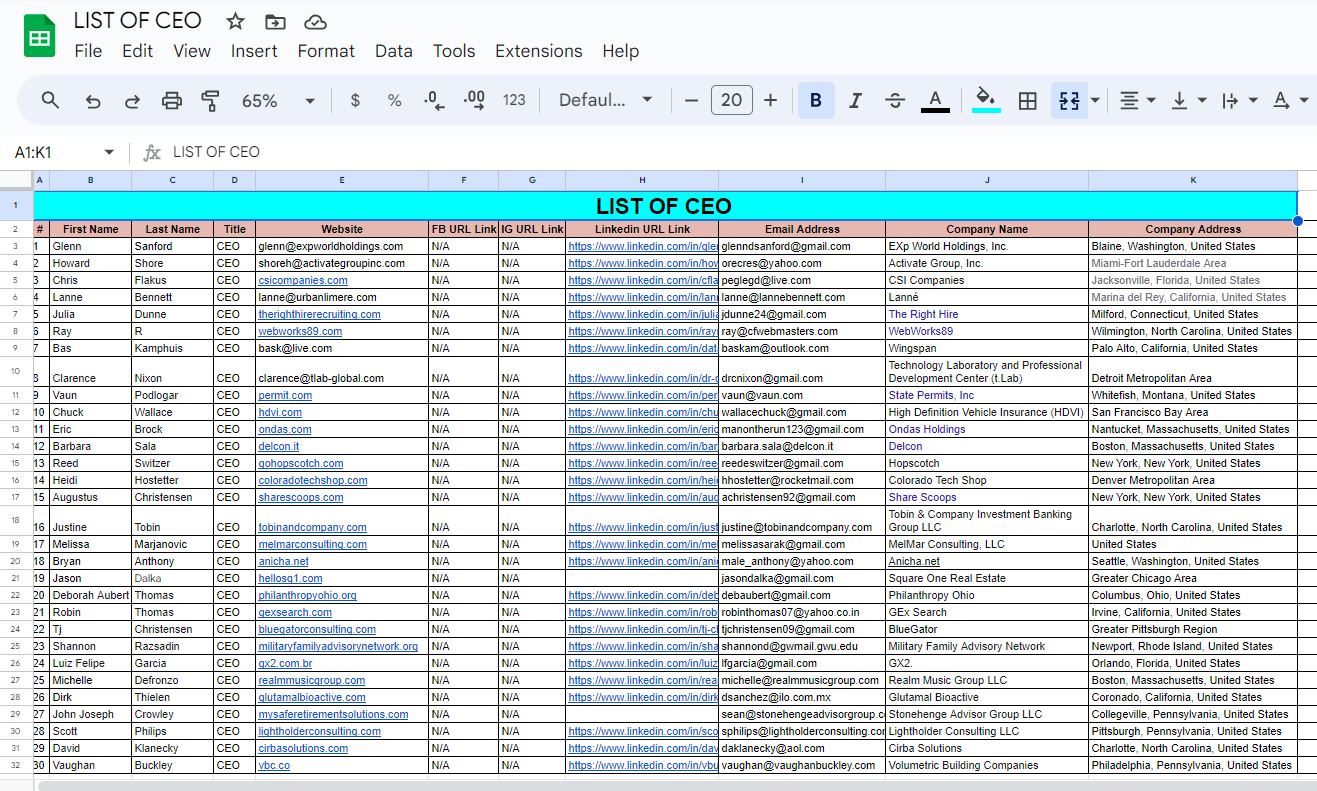
Task: Open the bluegatorconsulting.com link
Action: coord(317,629)
